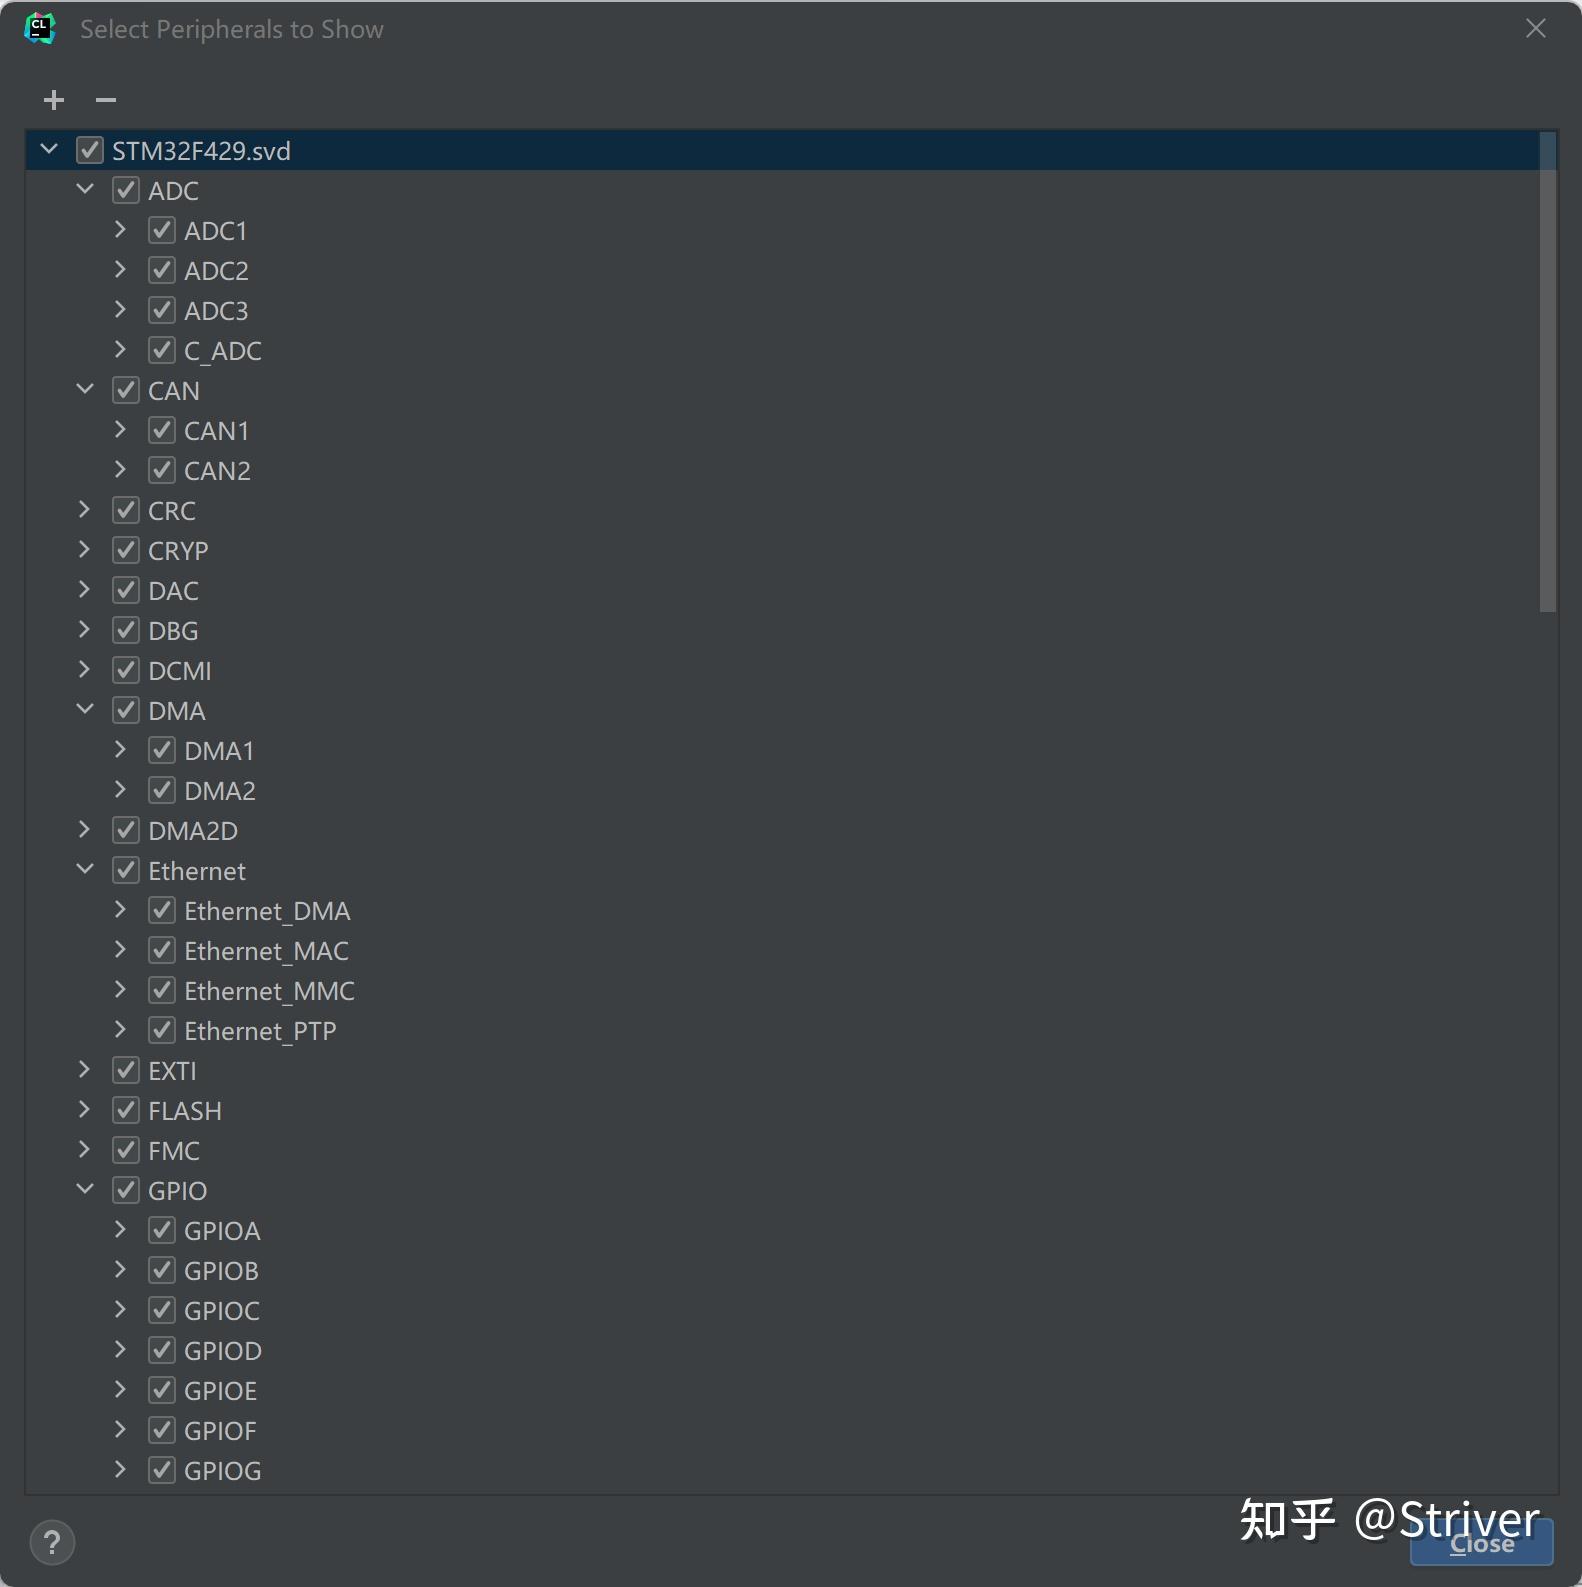Image resolution: width=1582 pixels, height=1587 pixels.
Task: Expand the ADC2 node
Action: 120,270
